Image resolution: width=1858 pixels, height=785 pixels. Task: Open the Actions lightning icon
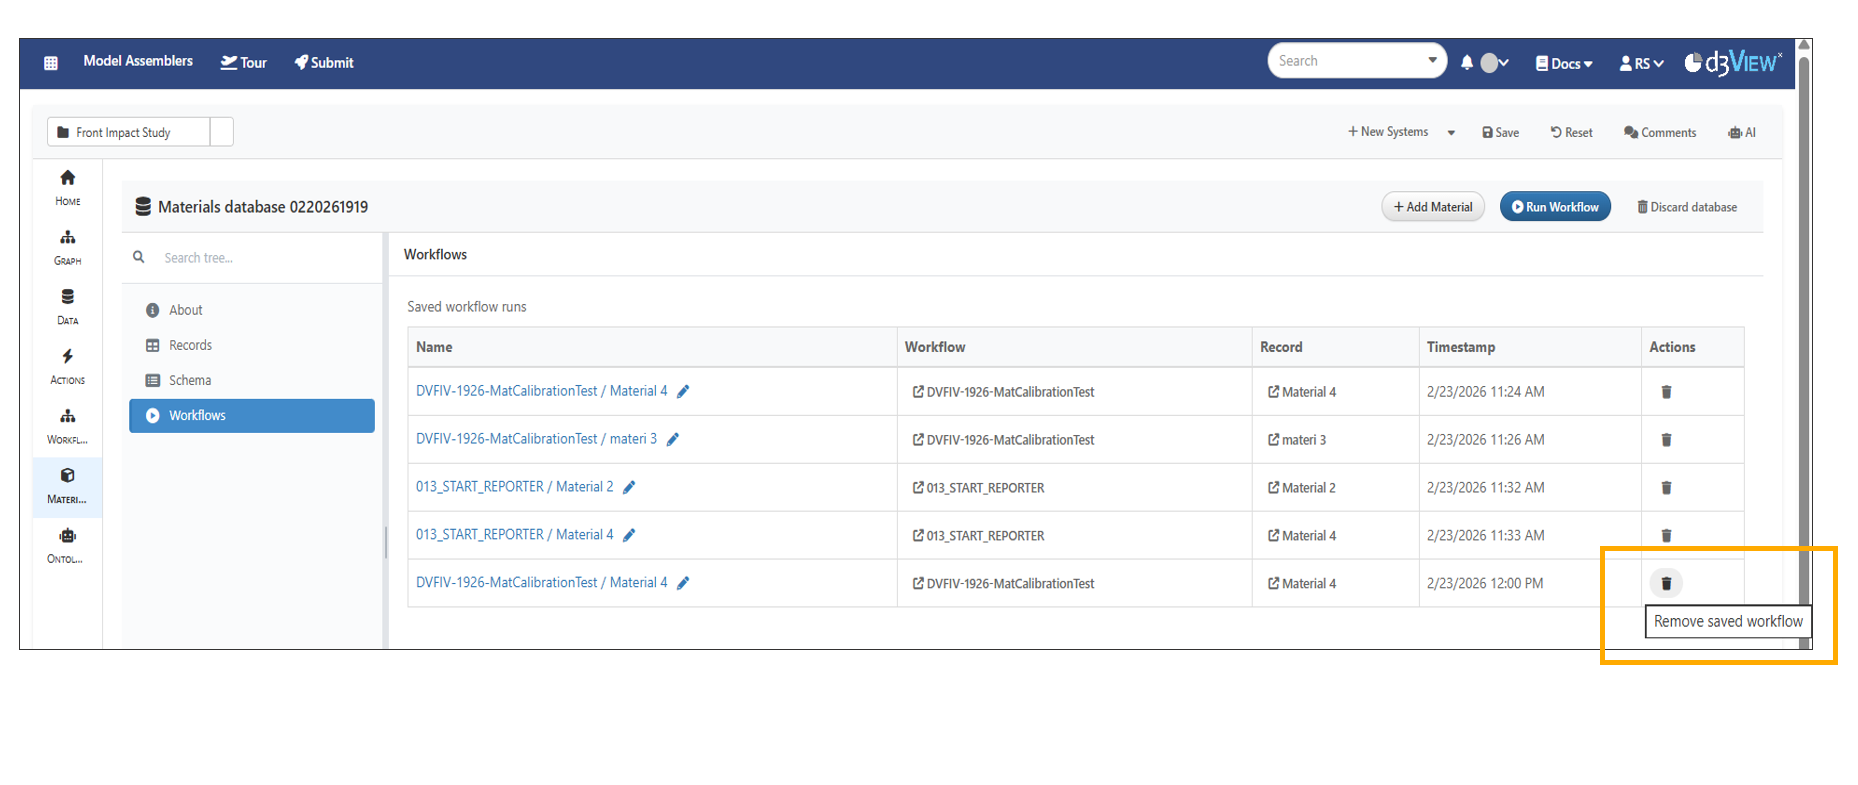point(67,366)
